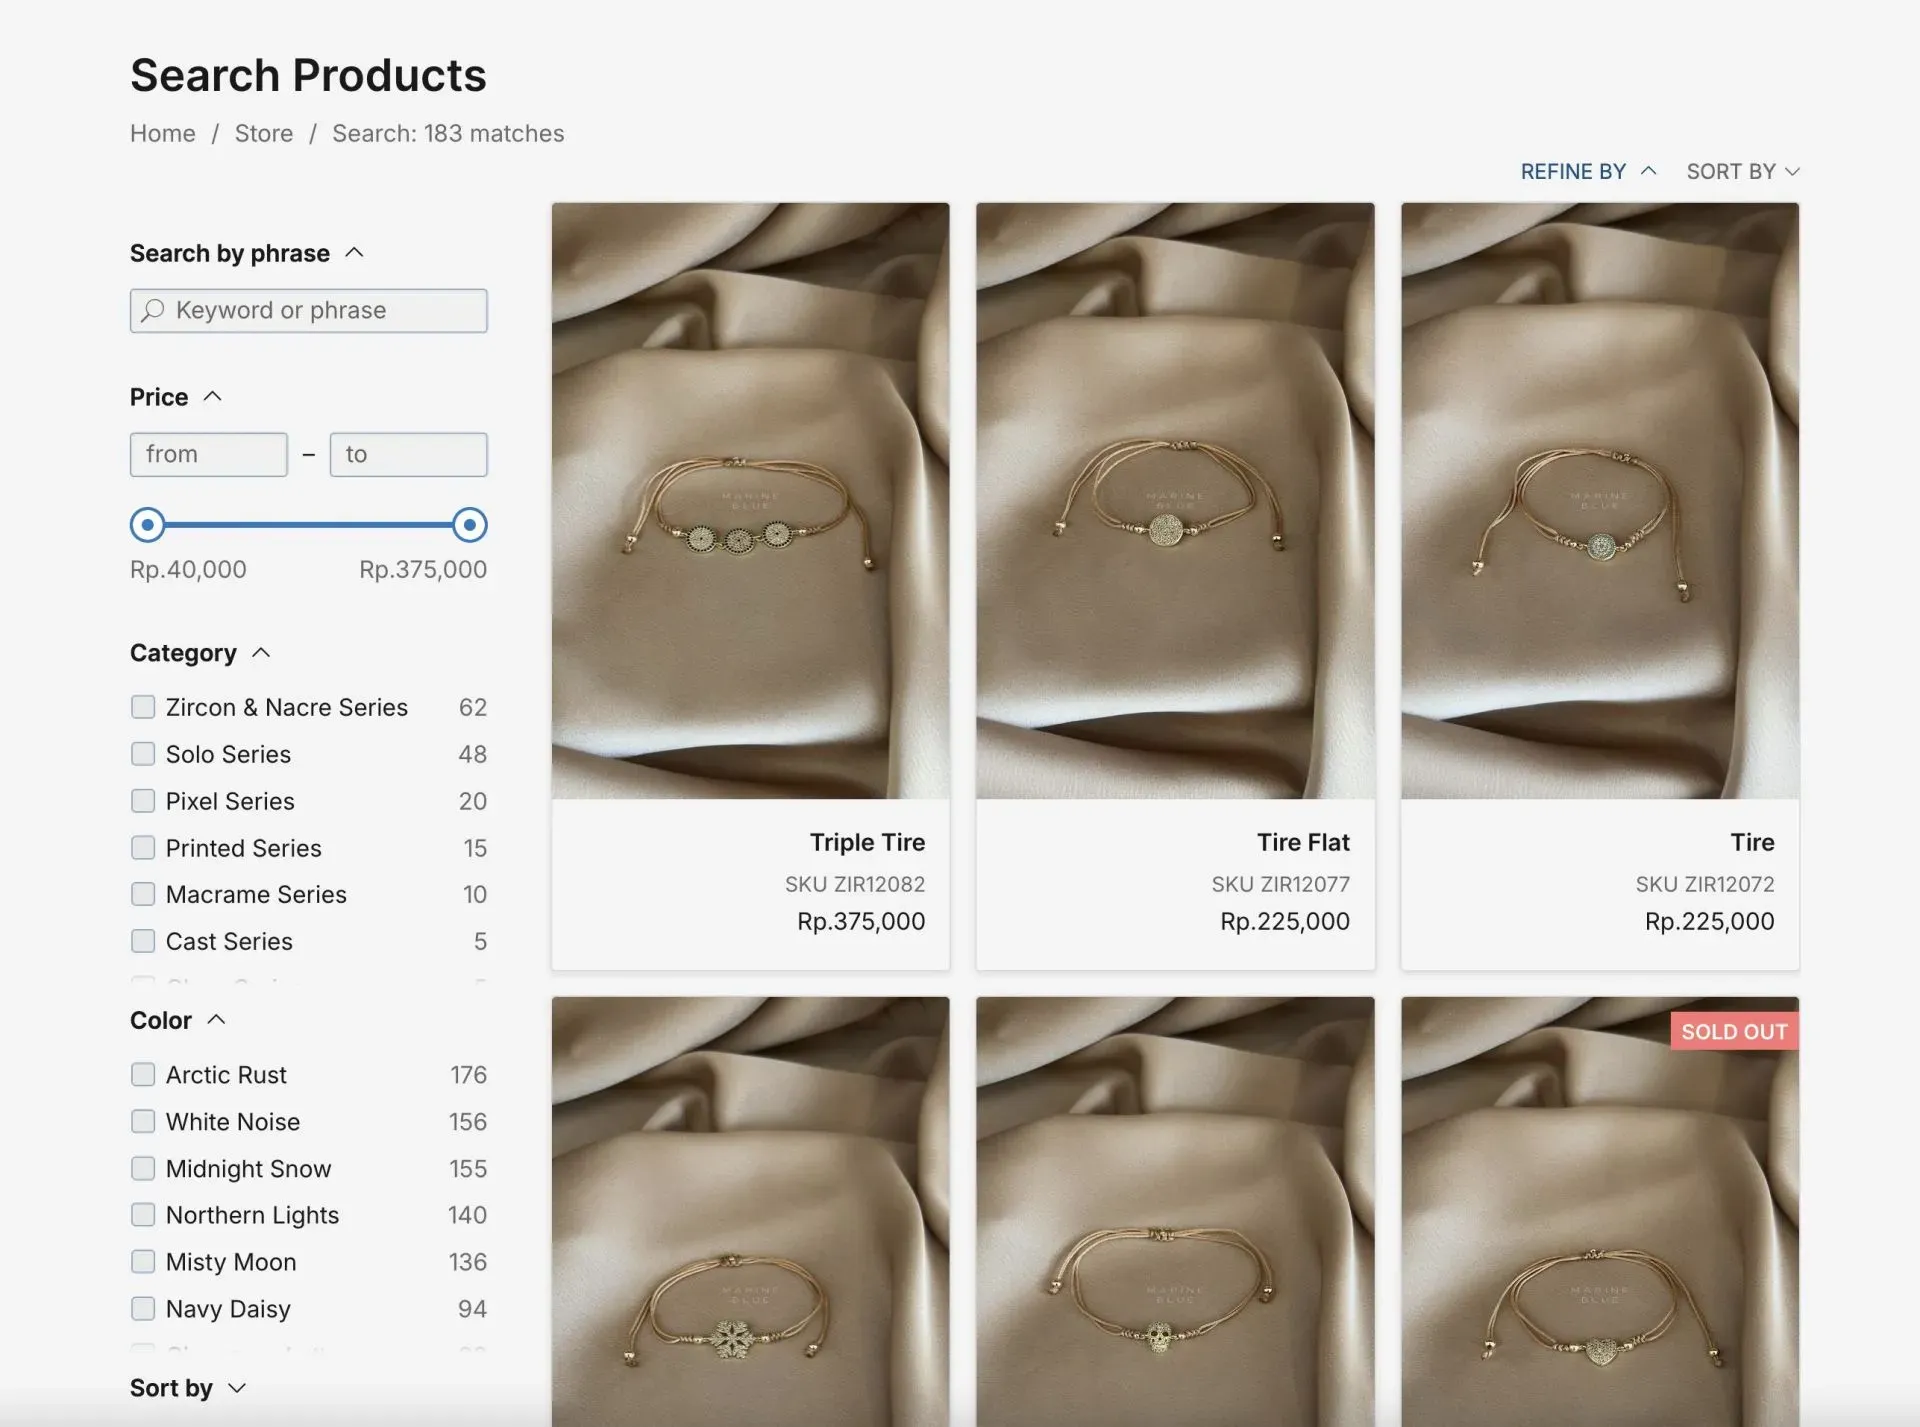Collapse the Color filter section chevron
Viewport: 1920px width, 1427px height.
(216, 1020)
